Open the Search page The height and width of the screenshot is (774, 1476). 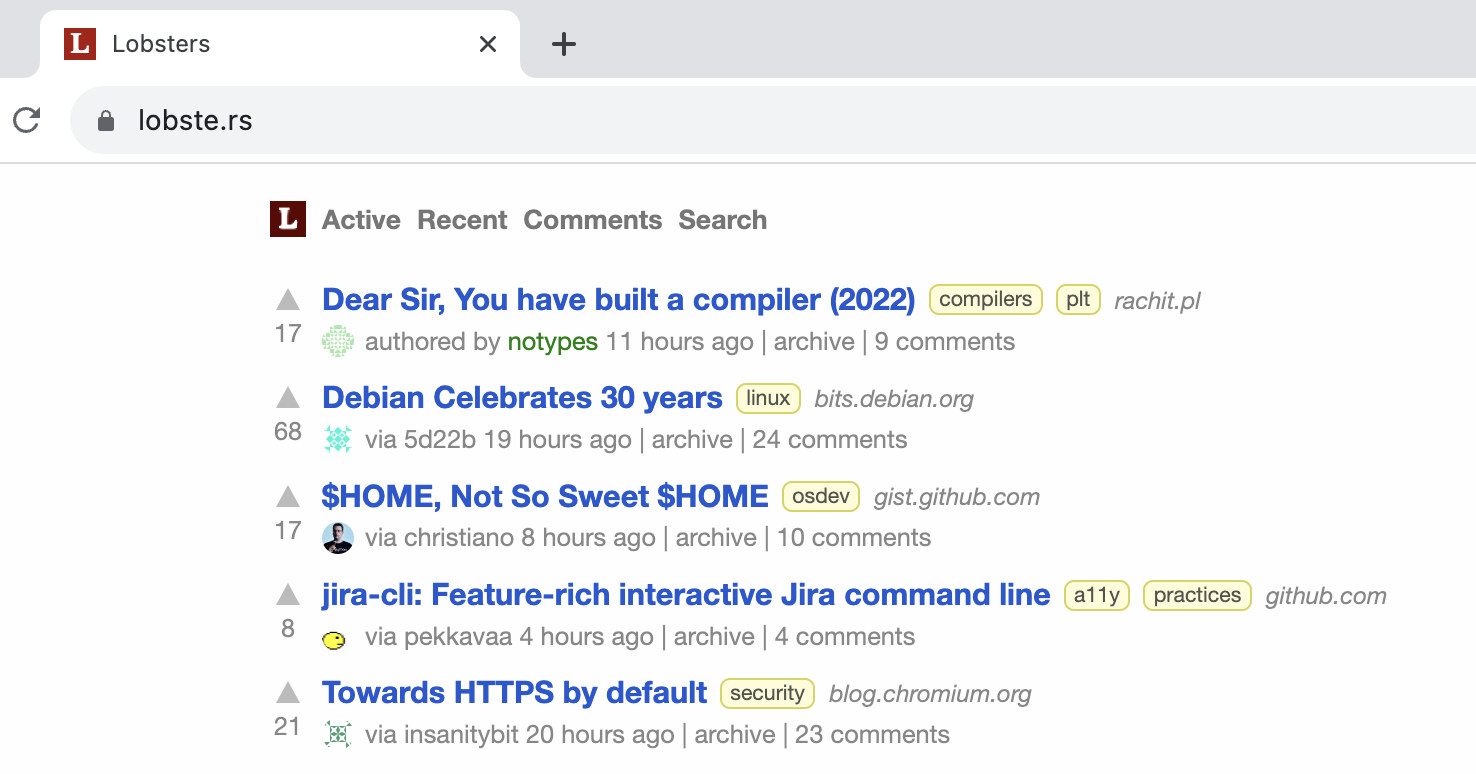(723, 220)
